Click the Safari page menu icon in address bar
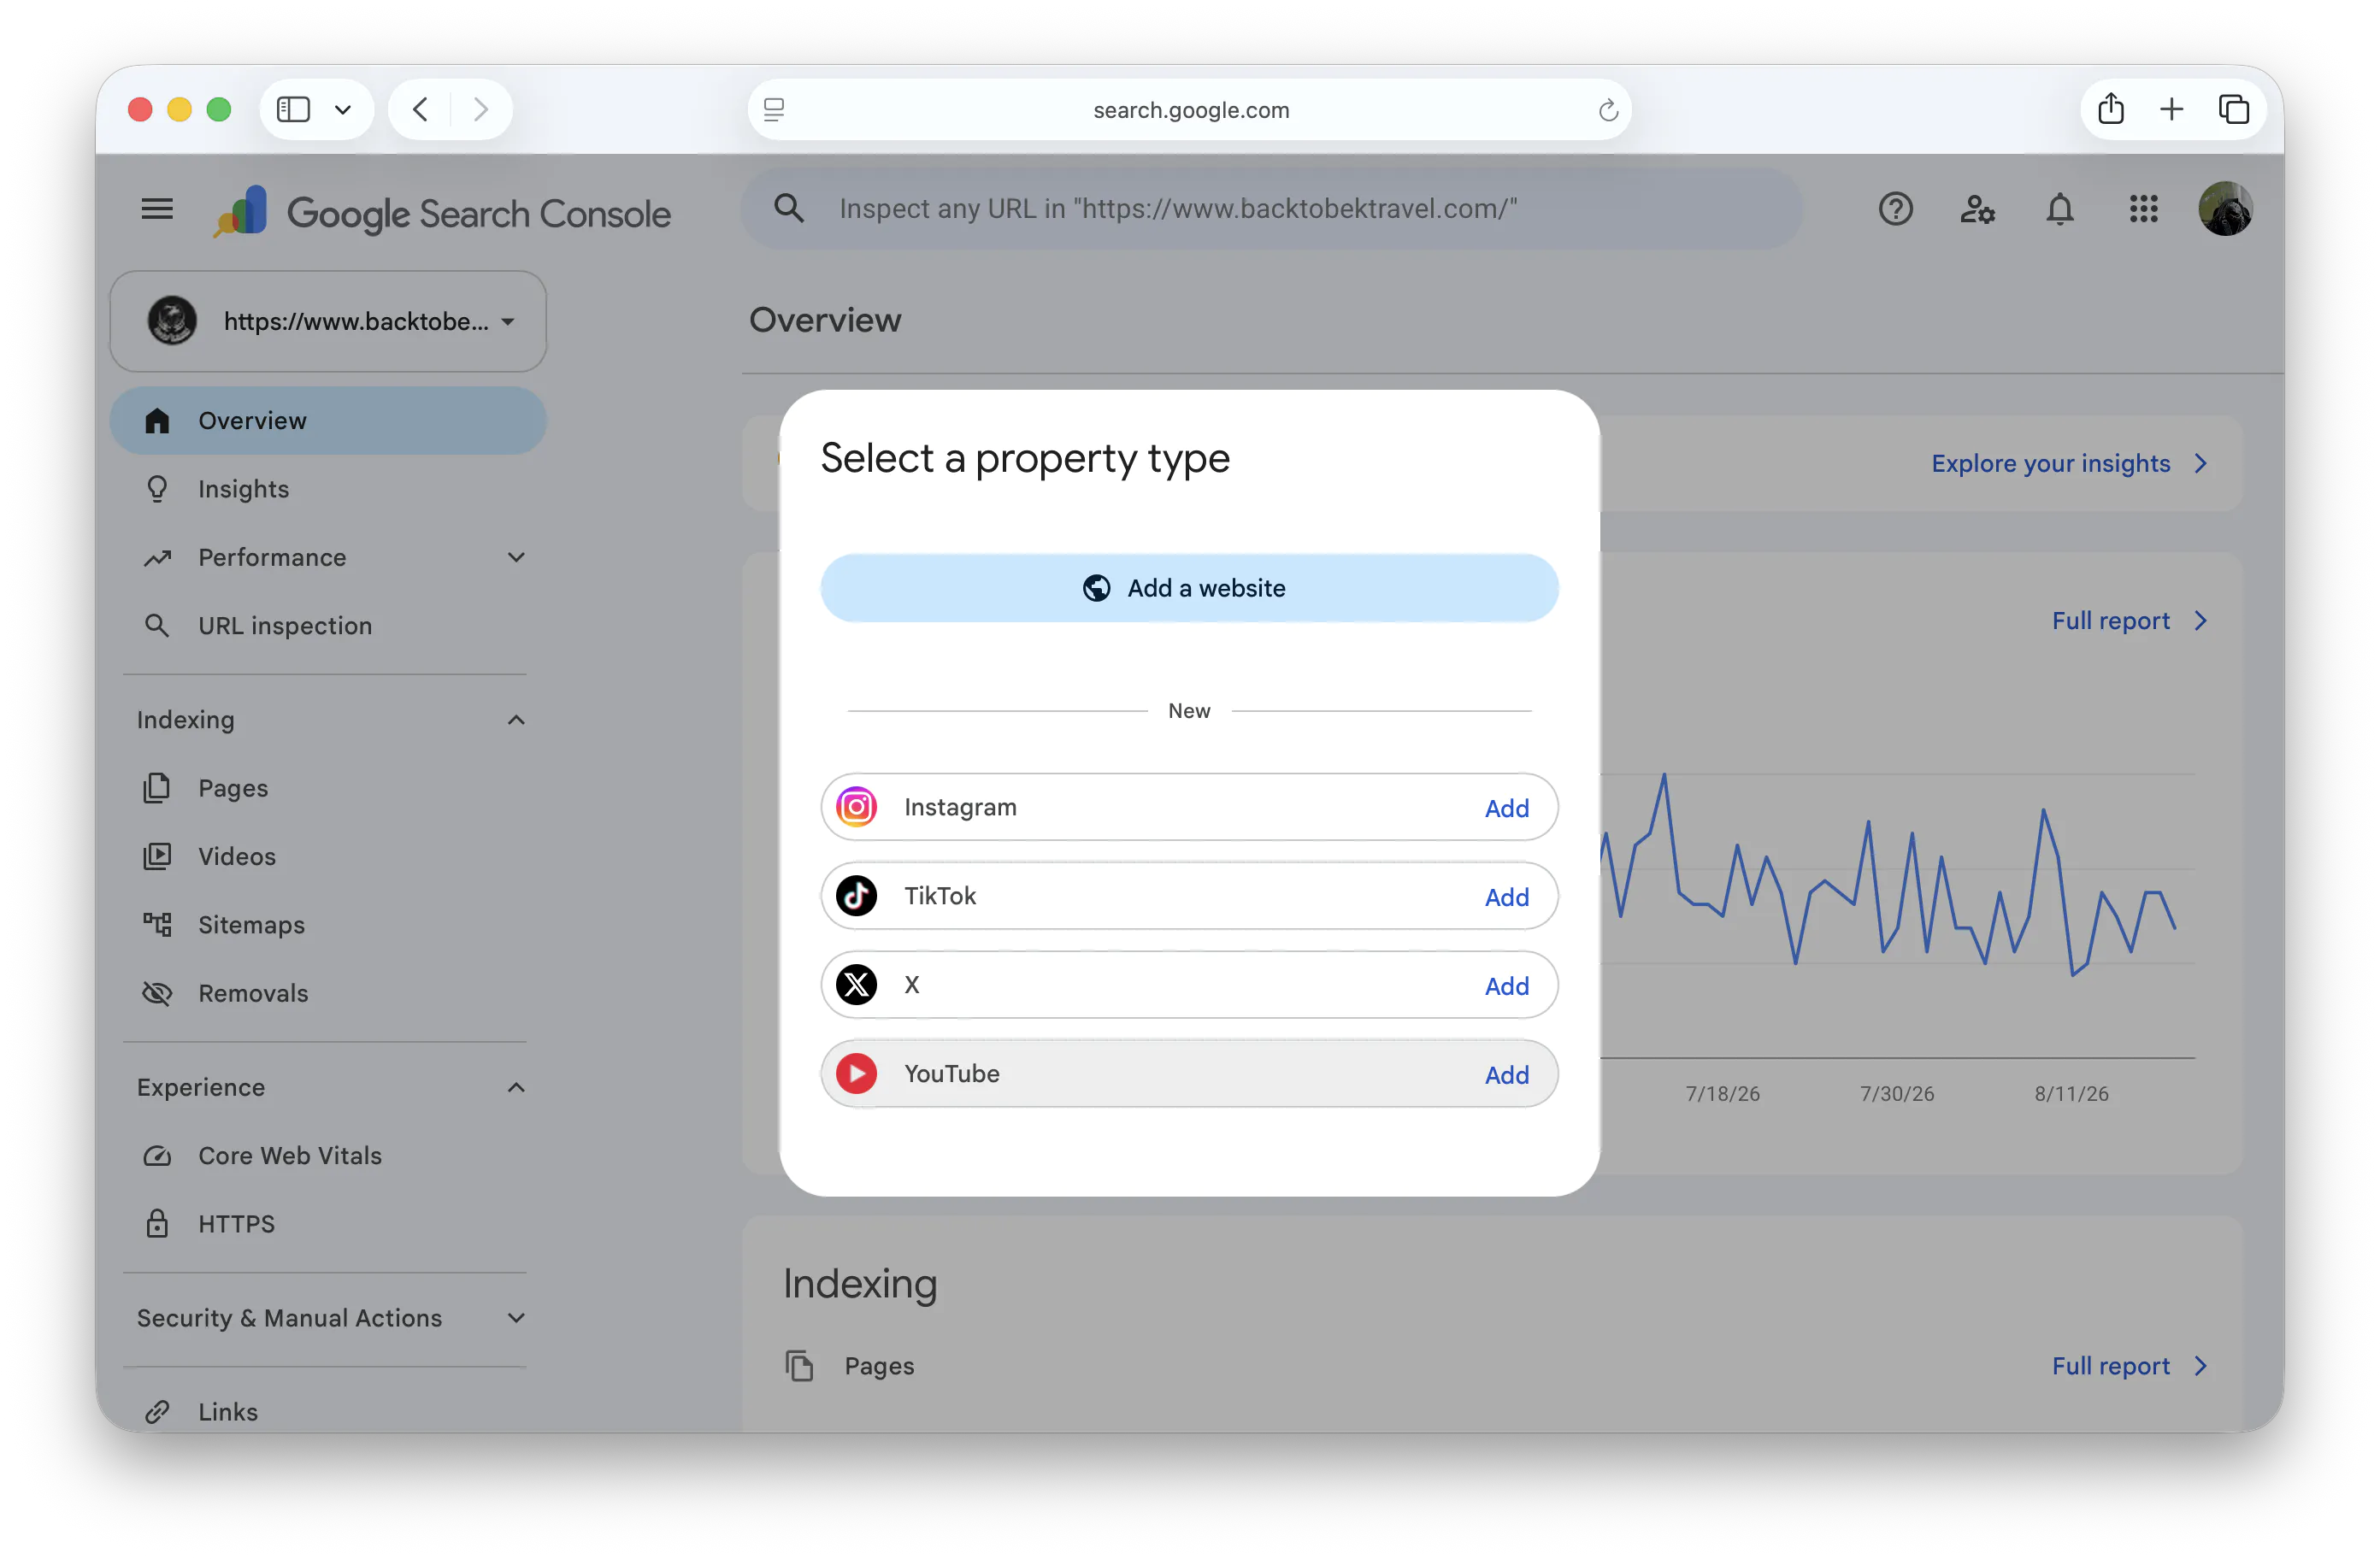2380x1559 pixels. [x=774, y=110]
